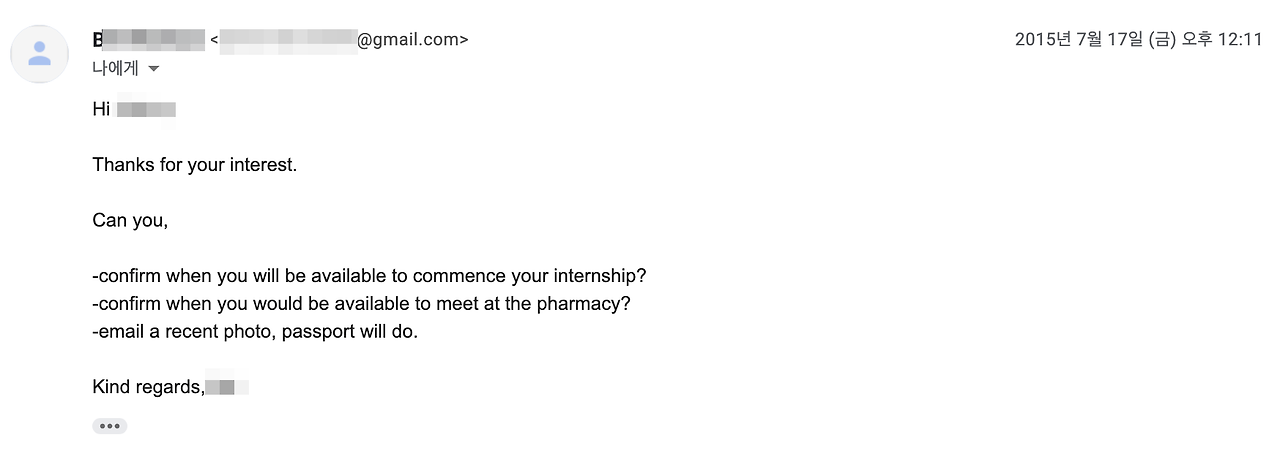Click the sender's profile avatar icon

39,54
